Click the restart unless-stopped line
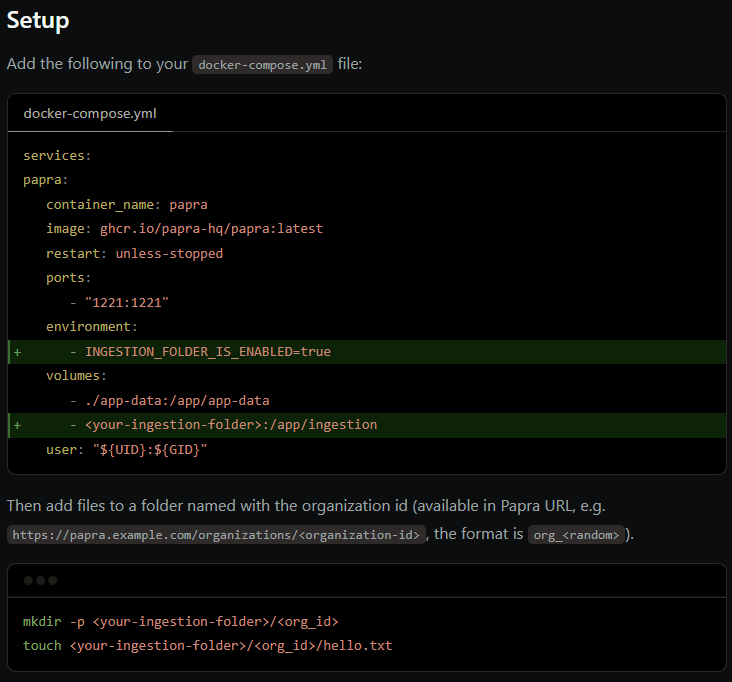Viewport: 732px width, 682px height. (134, 253)
